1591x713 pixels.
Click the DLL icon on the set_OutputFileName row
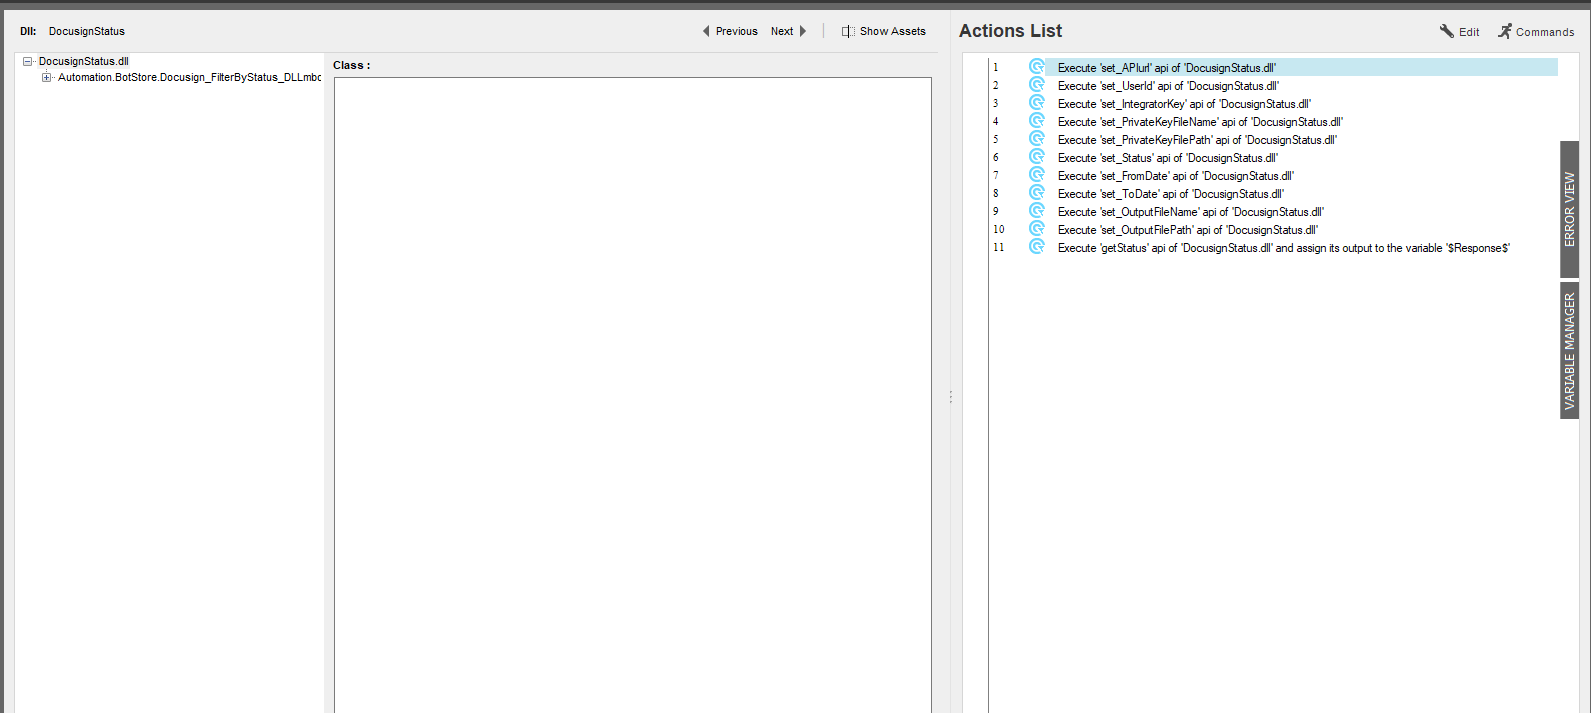click(1037, 211)
